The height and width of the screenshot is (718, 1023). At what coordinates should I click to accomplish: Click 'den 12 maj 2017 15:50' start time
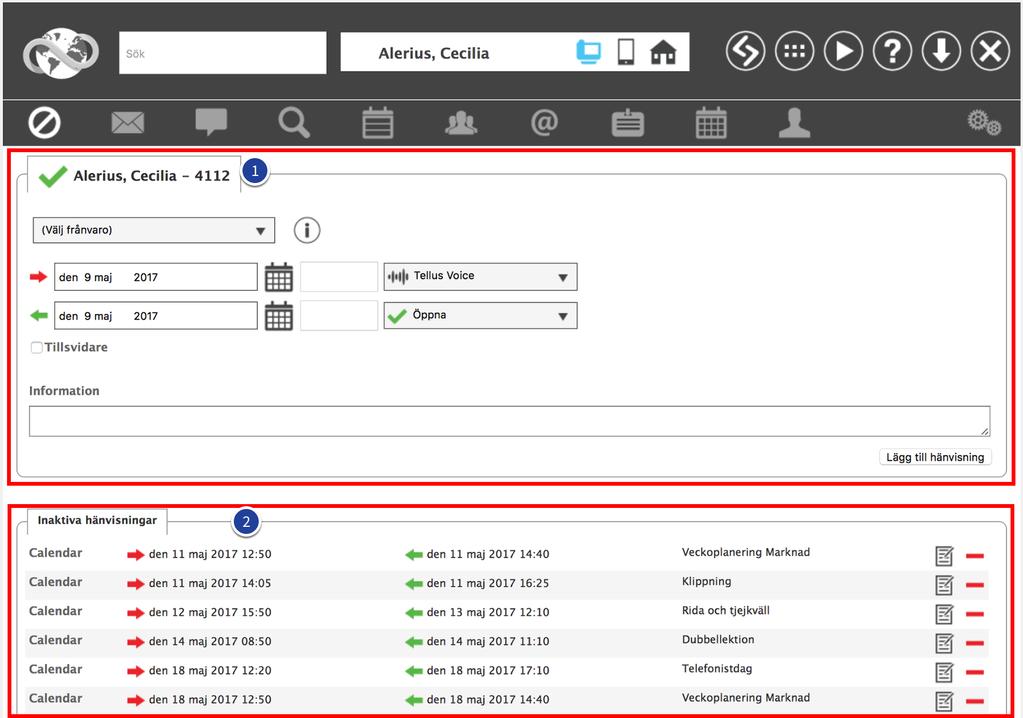click(x=210, y=612)
